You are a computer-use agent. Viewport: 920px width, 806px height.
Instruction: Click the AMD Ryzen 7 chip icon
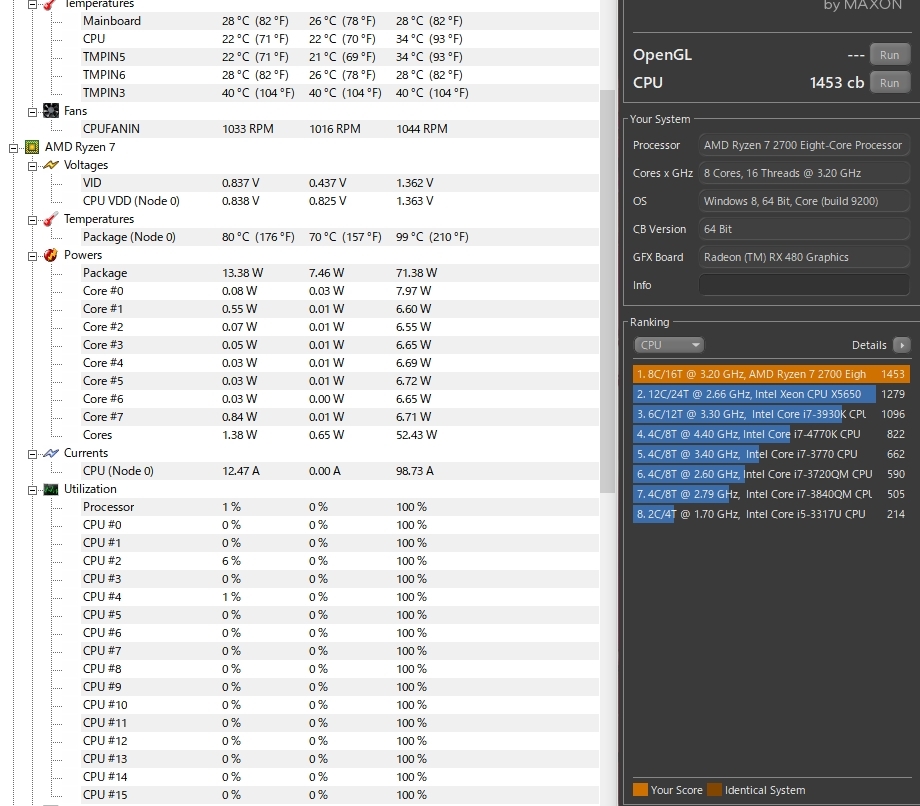[32, 147]
